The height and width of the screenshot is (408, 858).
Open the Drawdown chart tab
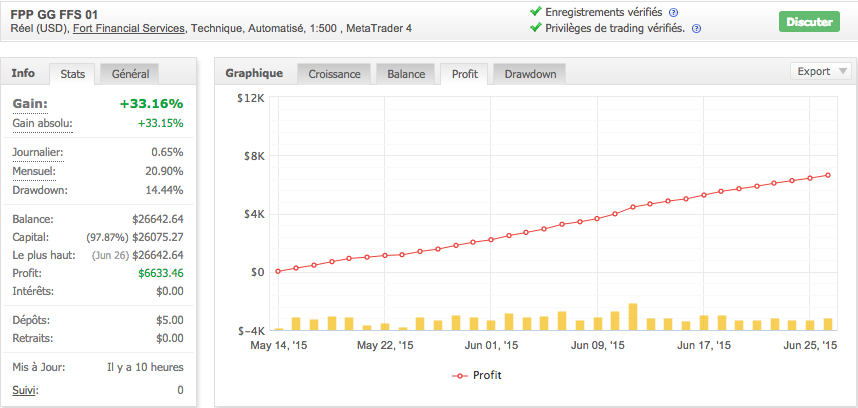coord(530,74)
